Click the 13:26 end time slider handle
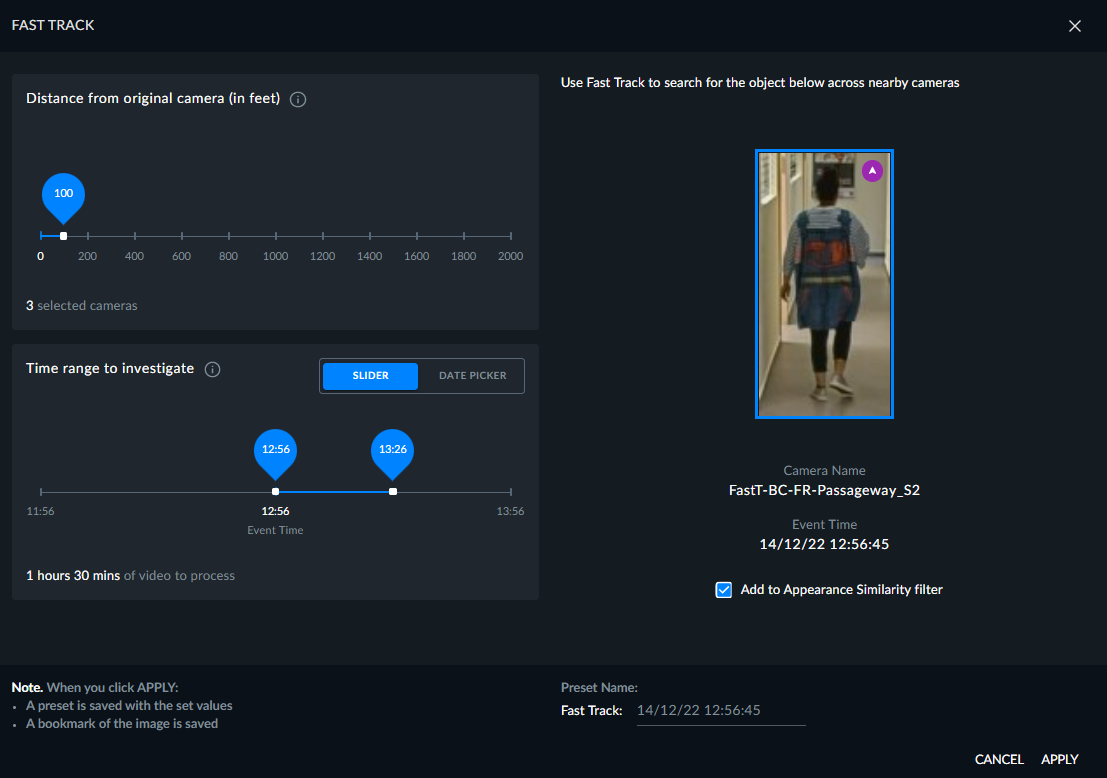Image resolution: width=1107 pixels, height=778 pixels. pos(393,491)
